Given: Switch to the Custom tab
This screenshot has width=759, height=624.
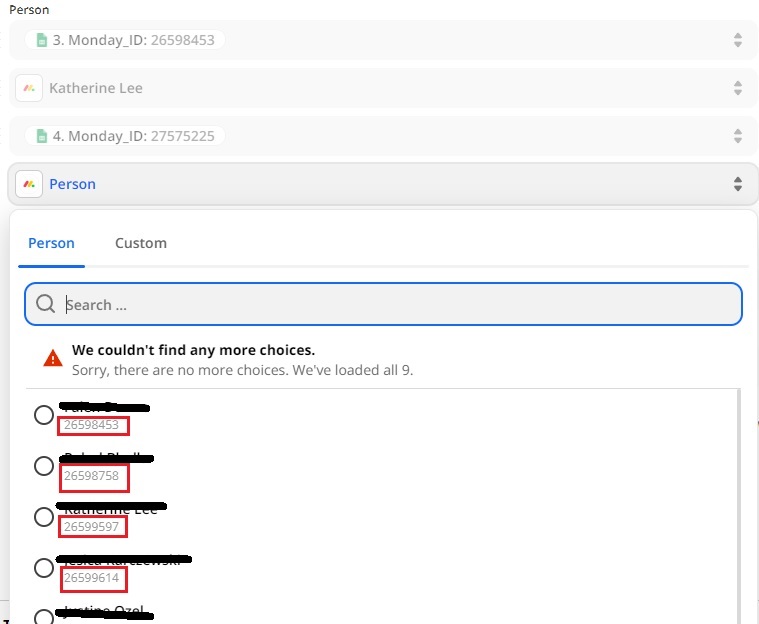Looking at the screenshot, I should 141,243.
